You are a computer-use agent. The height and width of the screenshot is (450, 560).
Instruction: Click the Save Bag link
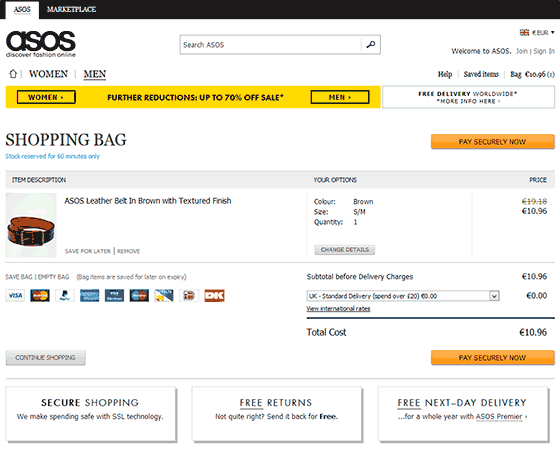pyautogui.click(x=19, y=277)
